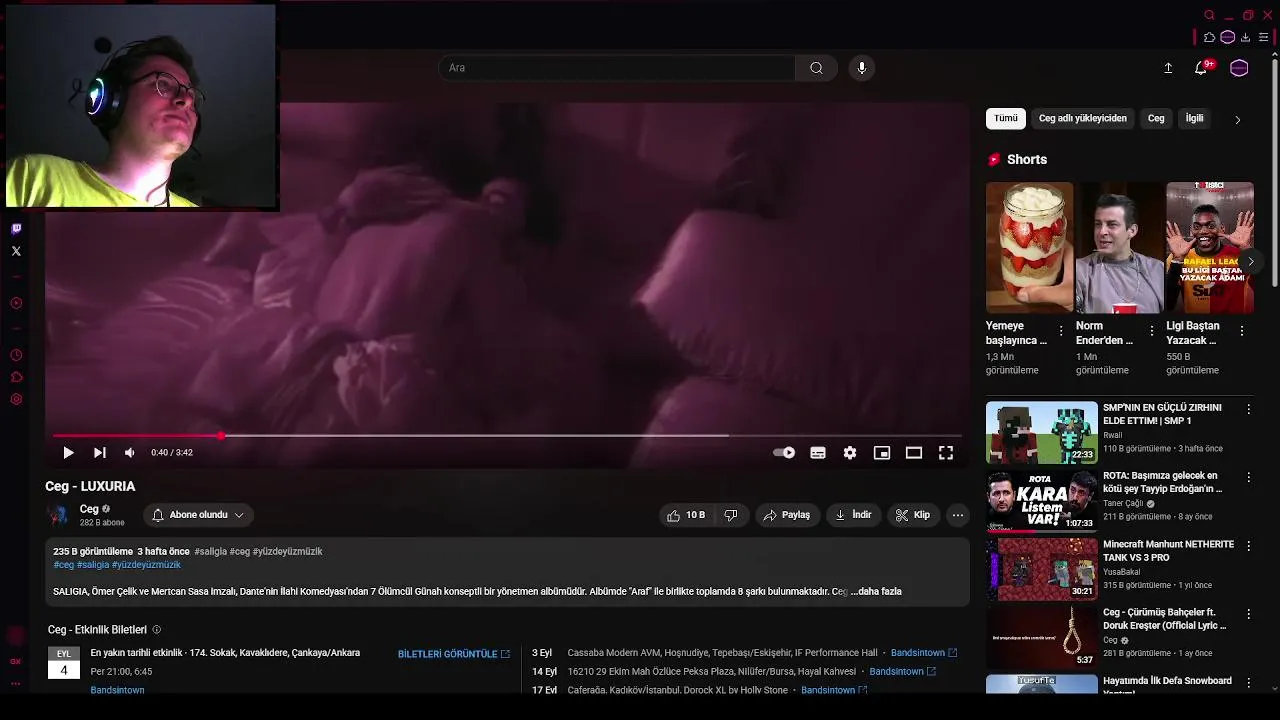This screenshot has width=1280, height=720.
Task: Toggle the autoplay switch in player
Action: click(784, 453)
